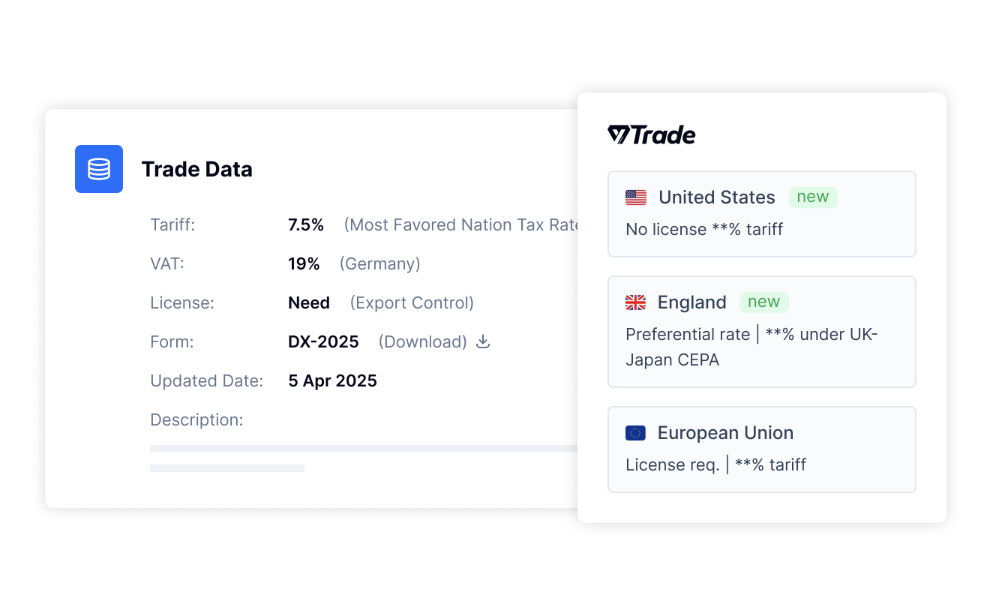Screen dimensions: 1000x612
Task: Select the United States trade card
Action: click(x=761, y=214)
